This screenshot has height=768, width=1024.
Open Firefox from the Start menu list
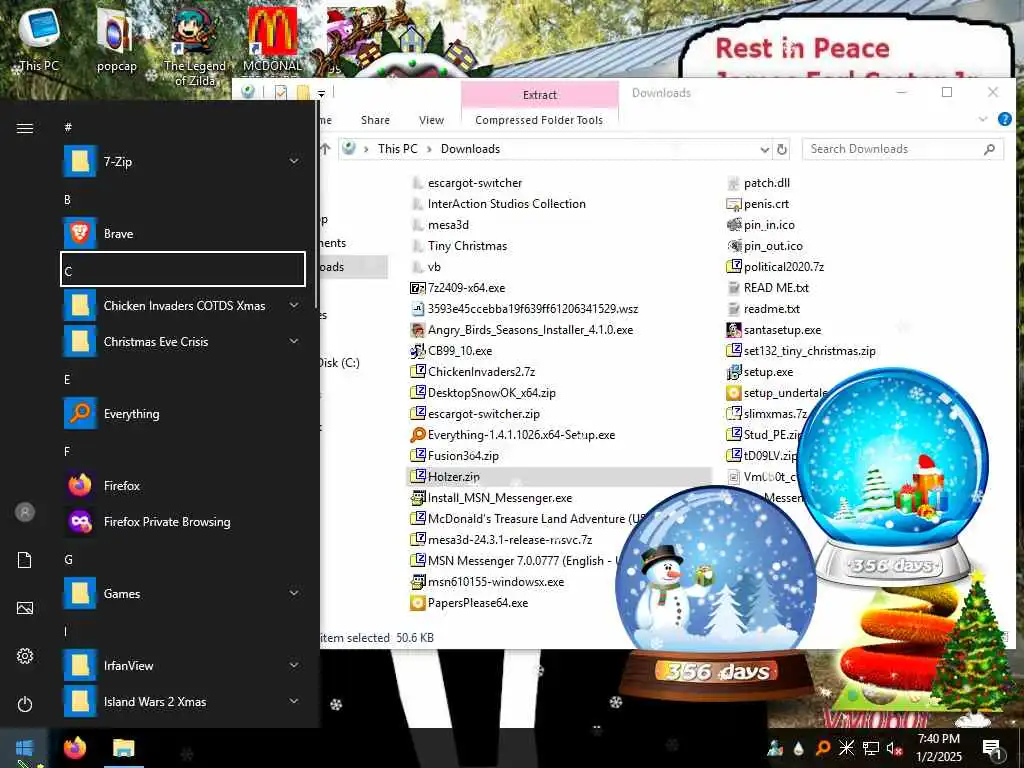point(184,486)
